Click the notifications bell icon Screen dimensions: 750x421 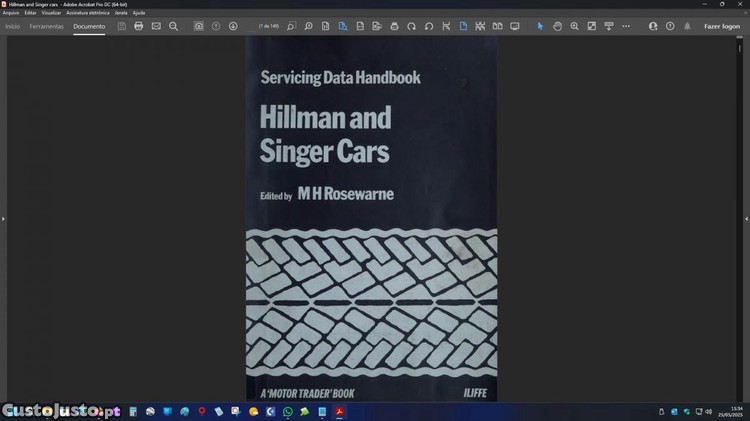[687, 26]
